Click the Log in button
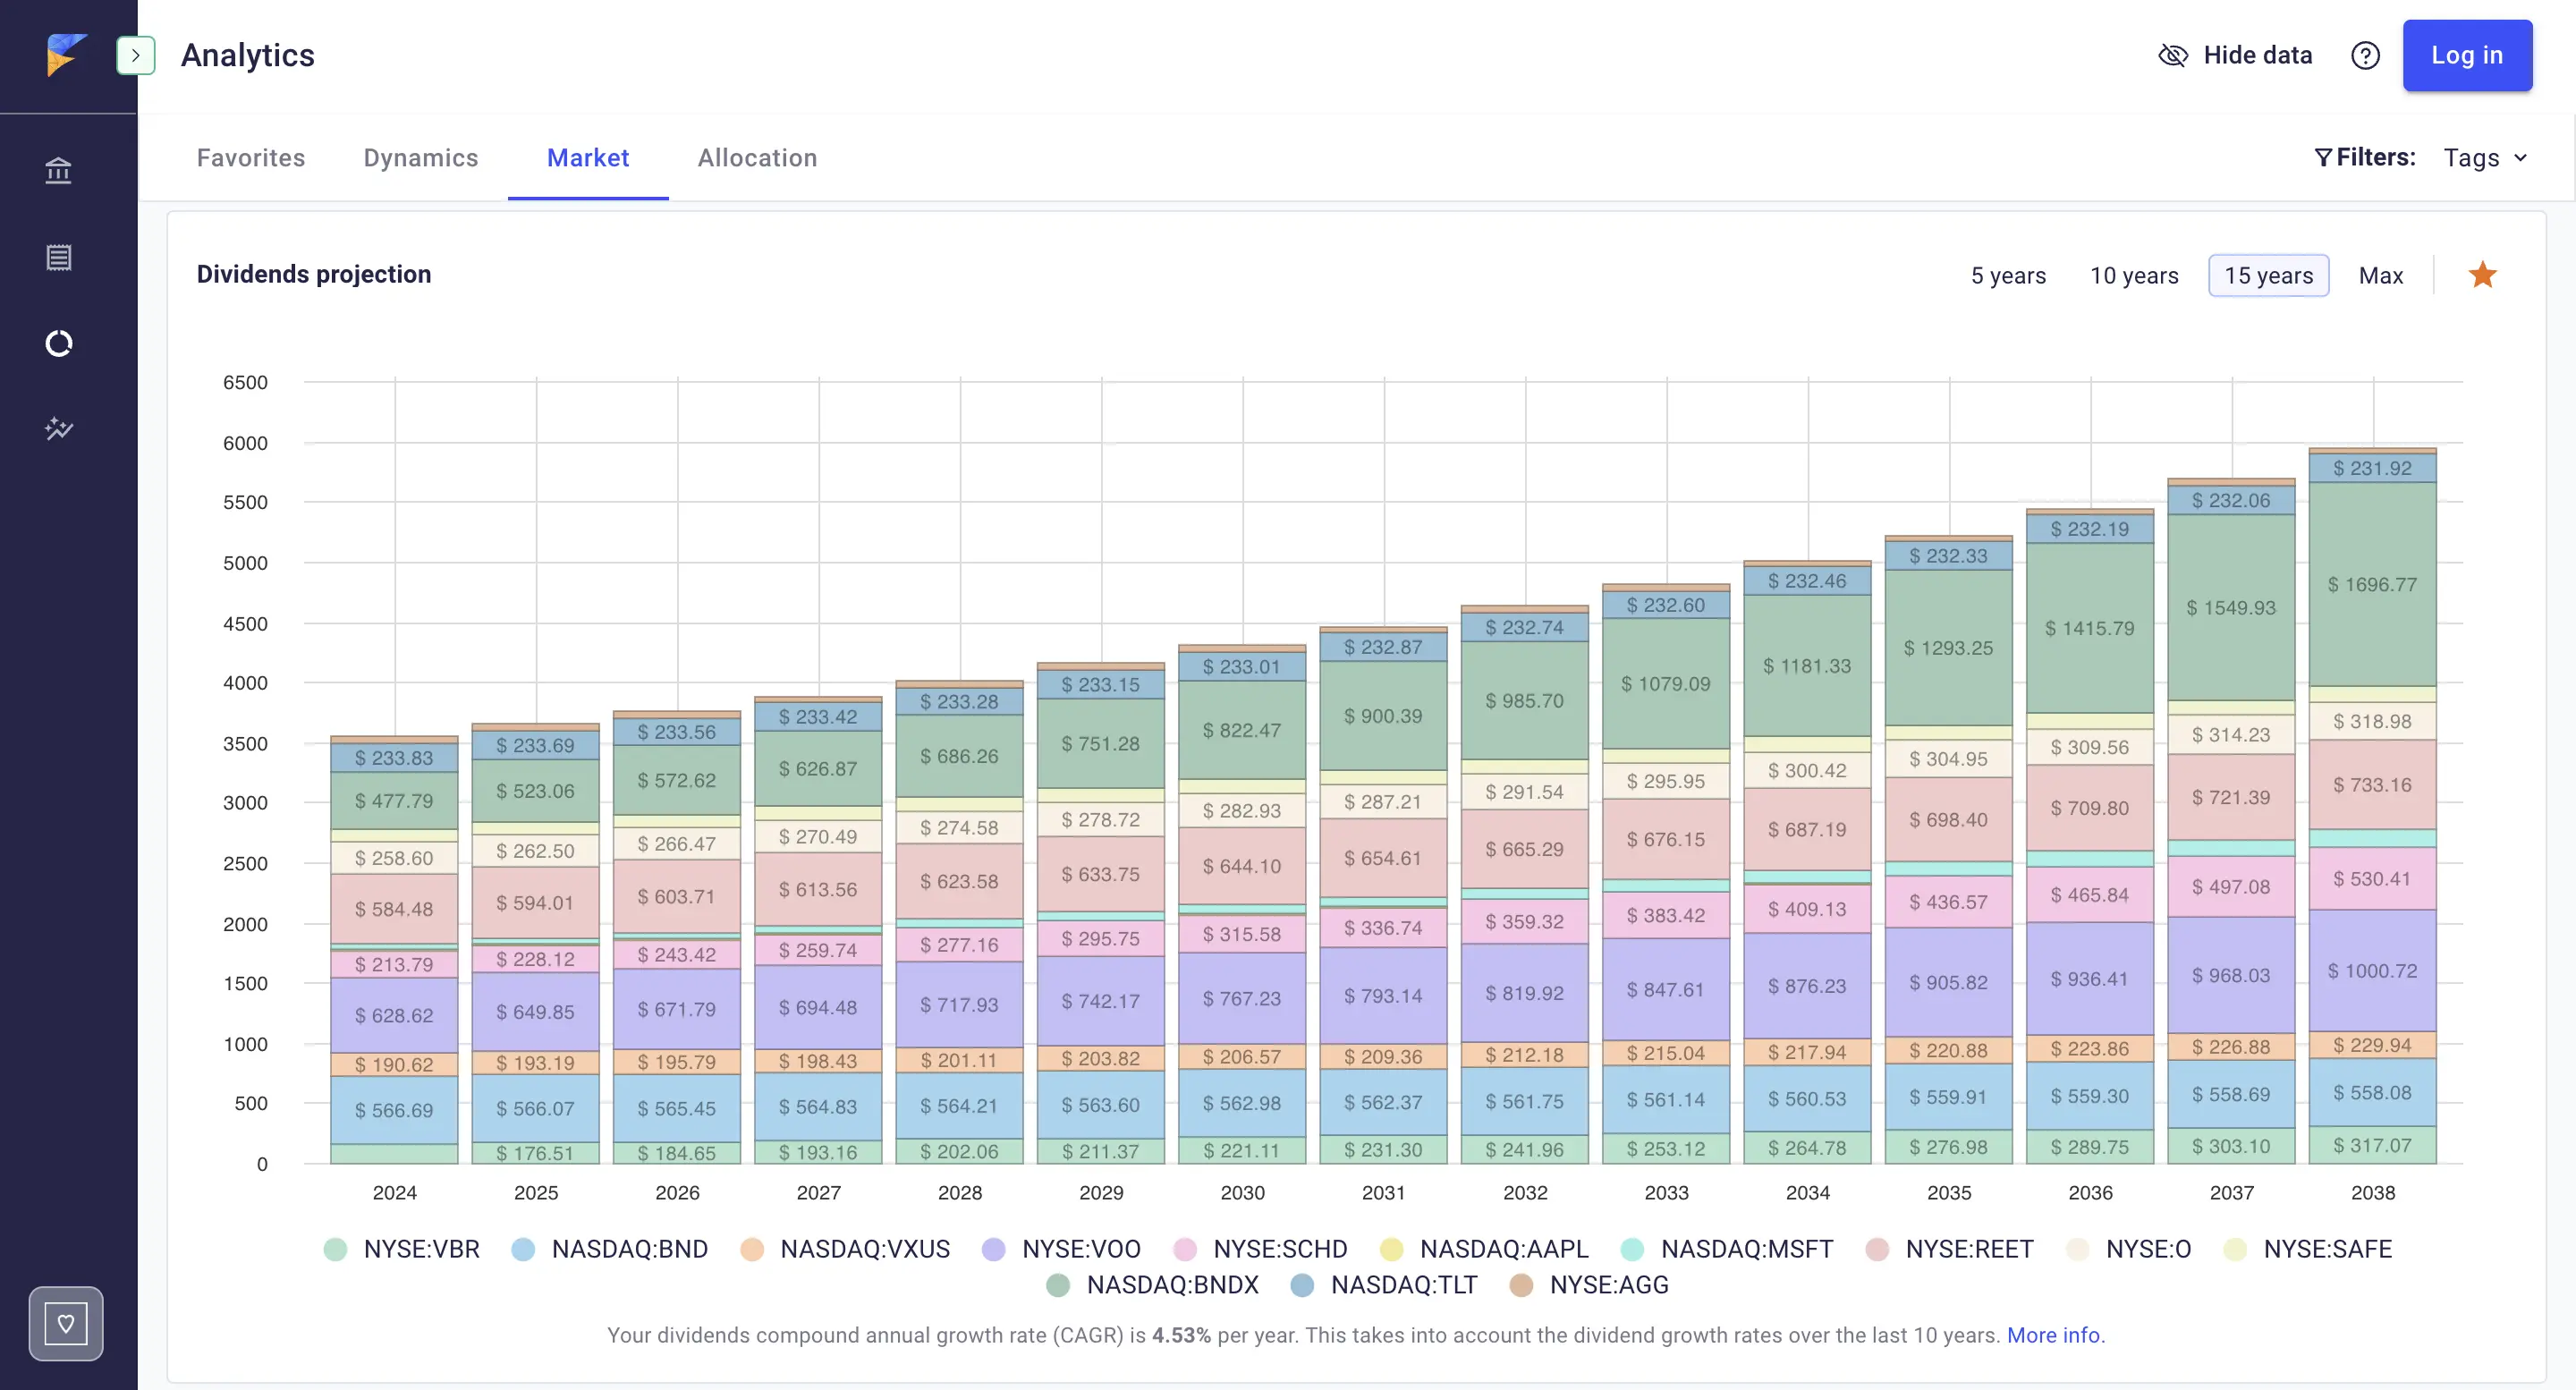Image resolution: width=2576 pixels, height=1390 pixels. (2467, 55)
